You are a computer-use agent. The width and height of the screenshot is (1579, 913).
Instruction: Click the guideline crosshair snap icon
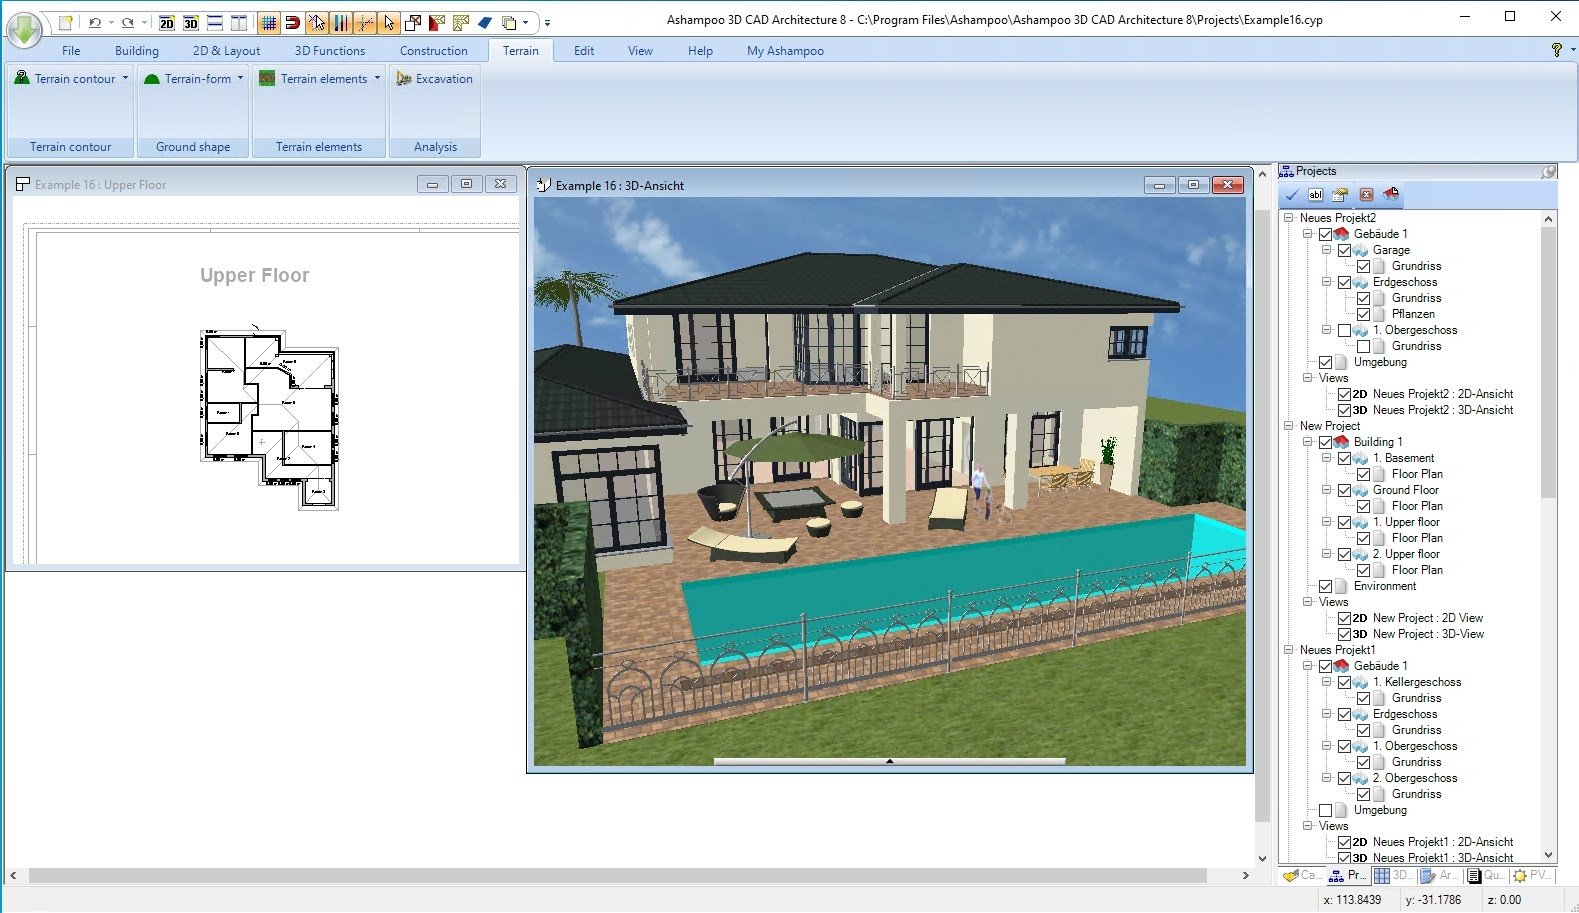pos(365,22)
